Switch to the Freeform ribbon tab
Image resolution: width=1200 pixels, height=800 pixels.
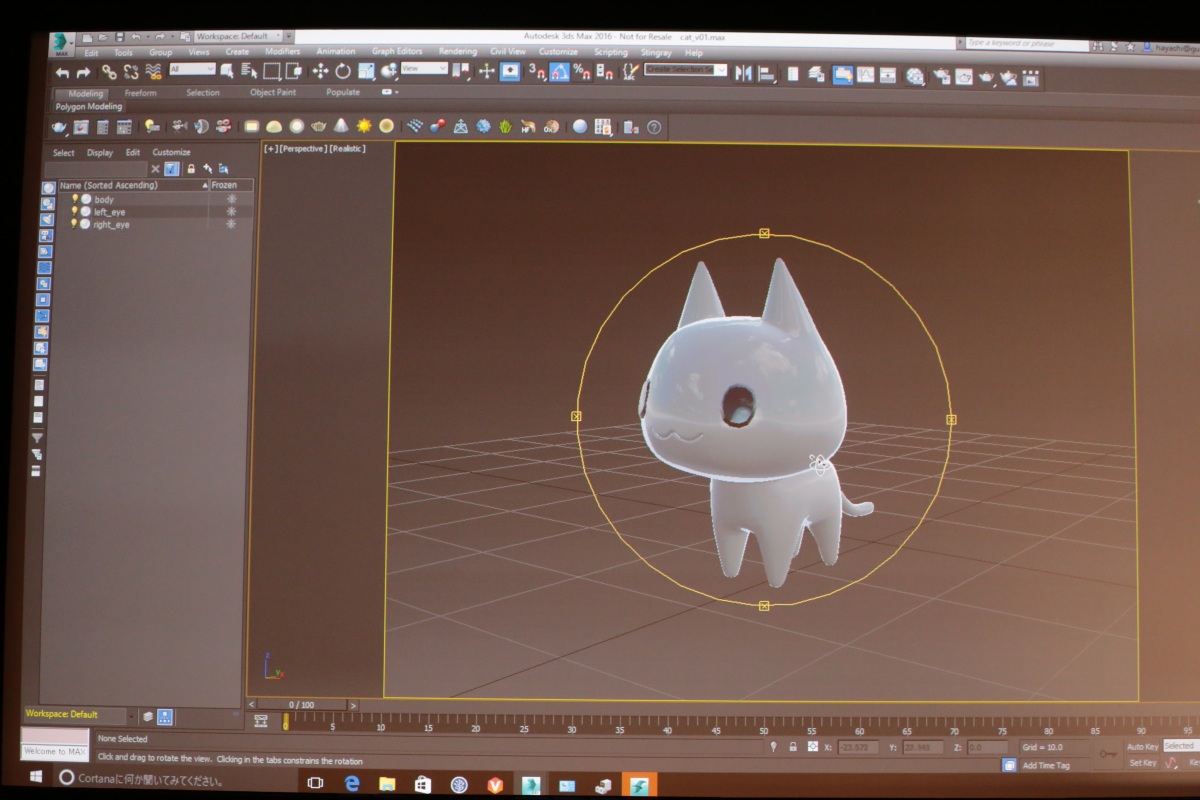[140, 93]
